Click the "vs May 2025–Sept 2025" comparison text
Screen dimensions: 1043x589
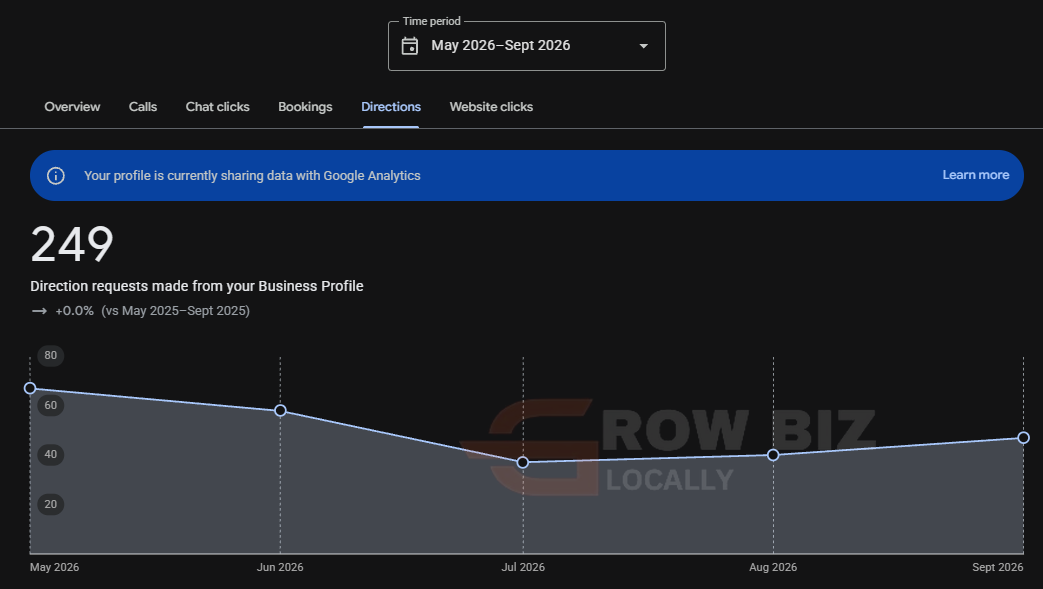coord(176,311)
